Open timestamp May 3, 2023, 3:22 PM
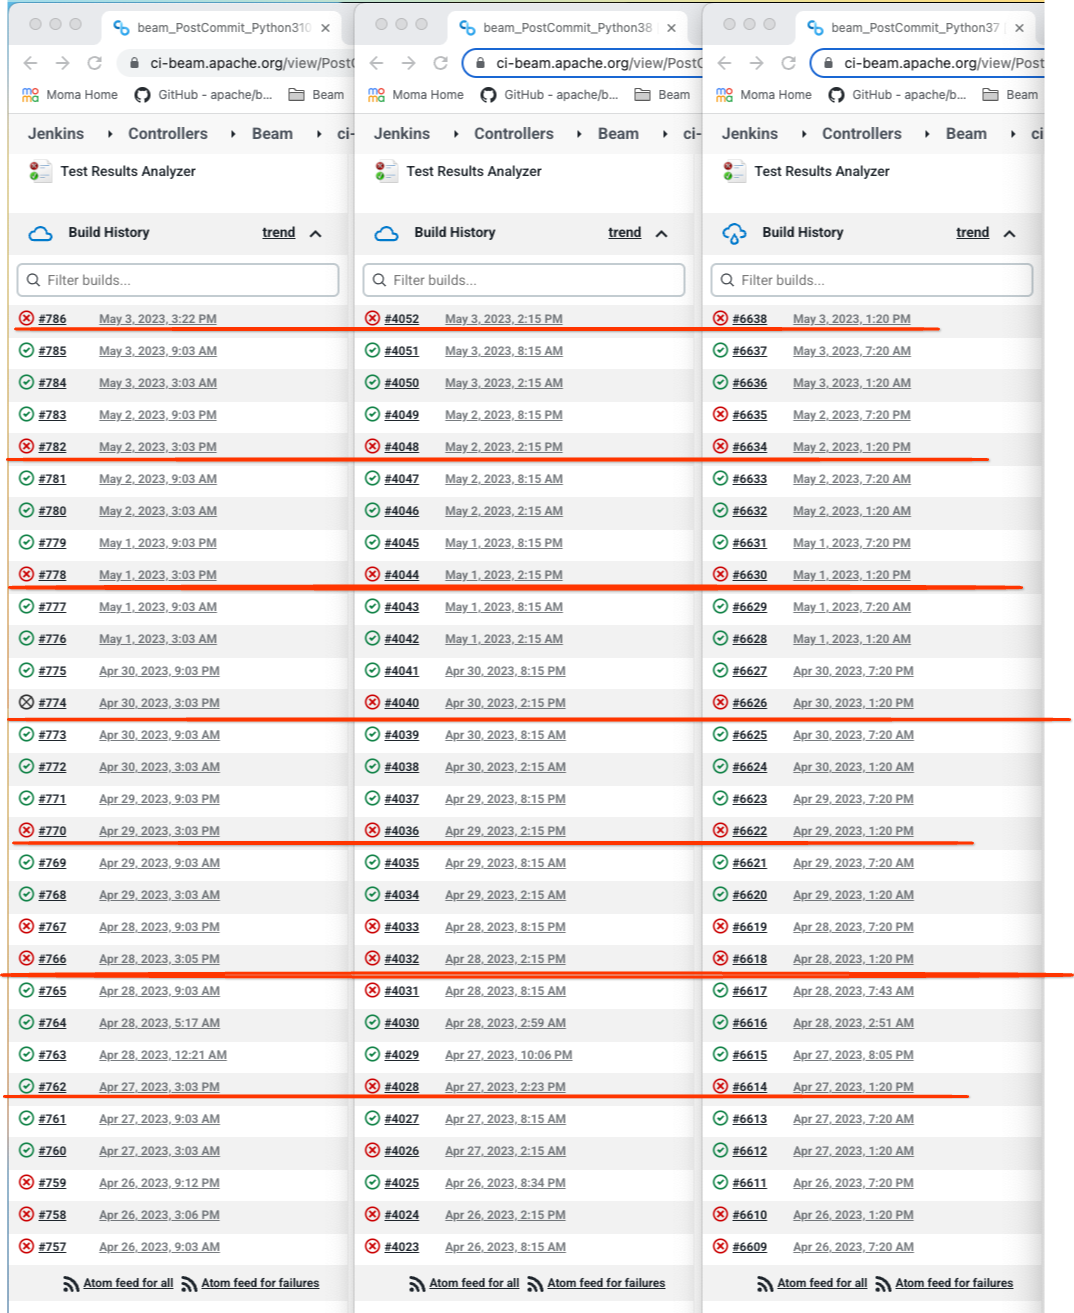Viewport: 1074px width, 1313px height. [158, 319]
